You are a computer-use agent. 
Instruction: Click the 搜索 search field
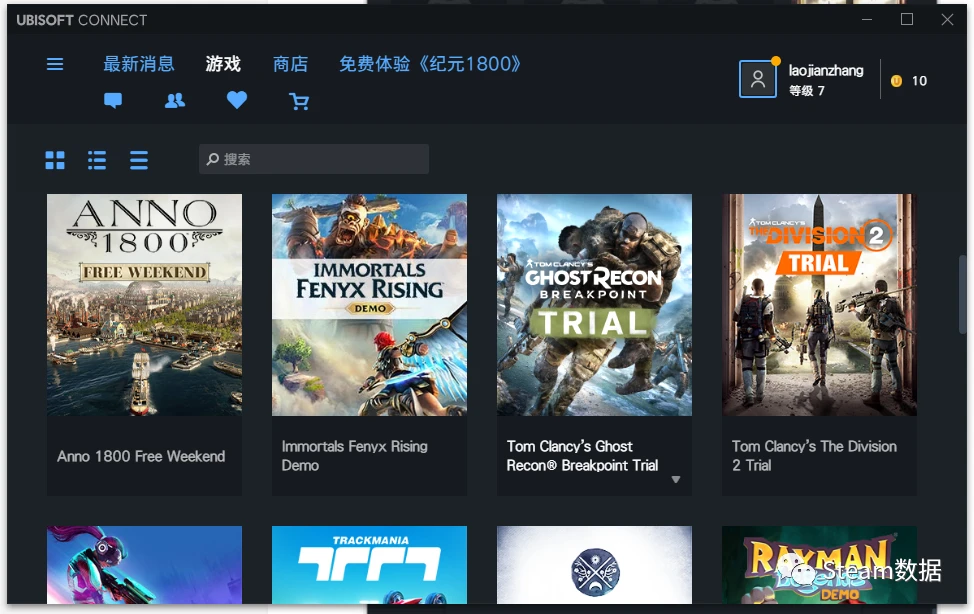pyautogui.click(x=314, y=159)
